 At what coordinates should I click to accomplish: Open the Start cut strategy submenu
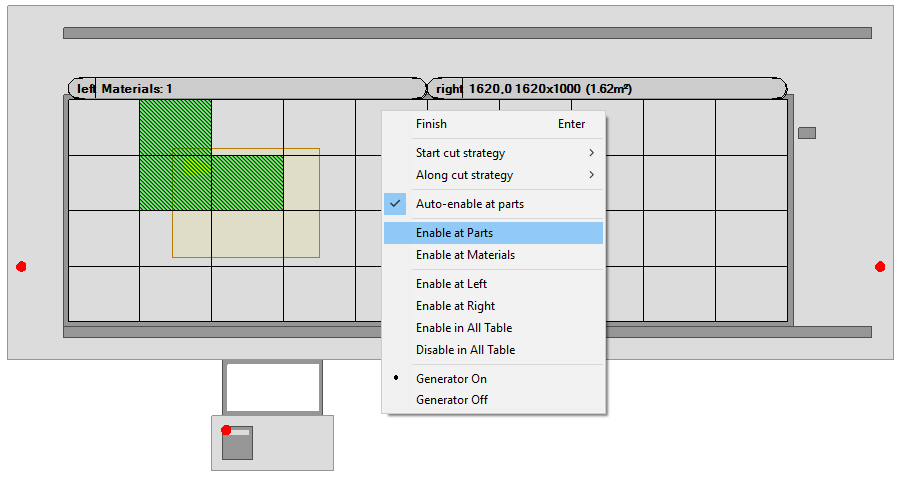(493, 153)
